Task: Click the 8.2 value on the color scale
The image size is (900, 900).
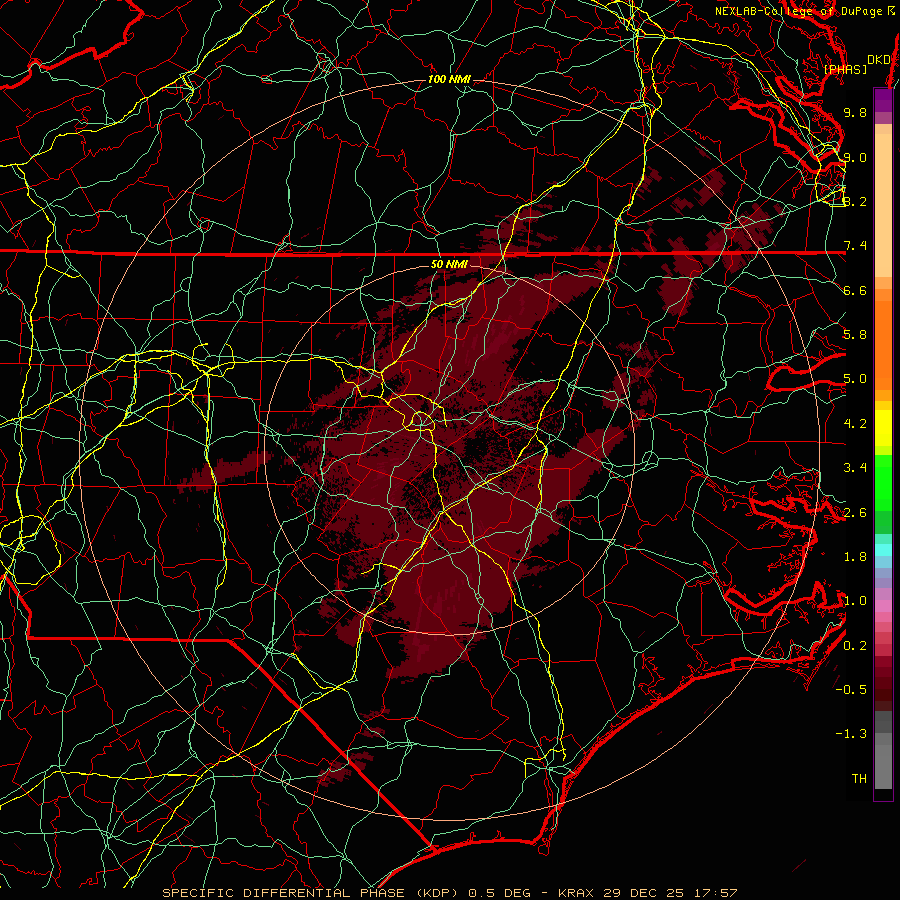Action: (855, 201)
